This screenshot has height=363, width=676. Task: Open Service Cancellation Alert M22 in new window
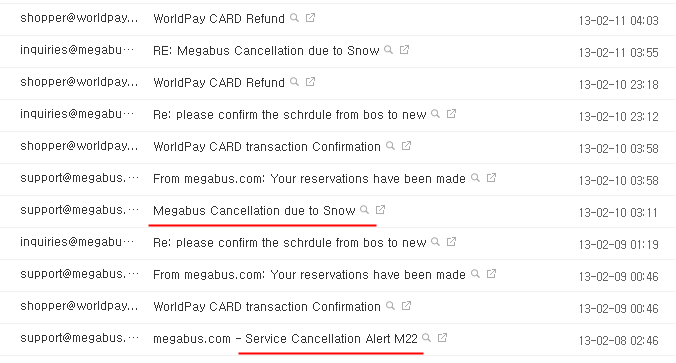(x=442, y=338)
